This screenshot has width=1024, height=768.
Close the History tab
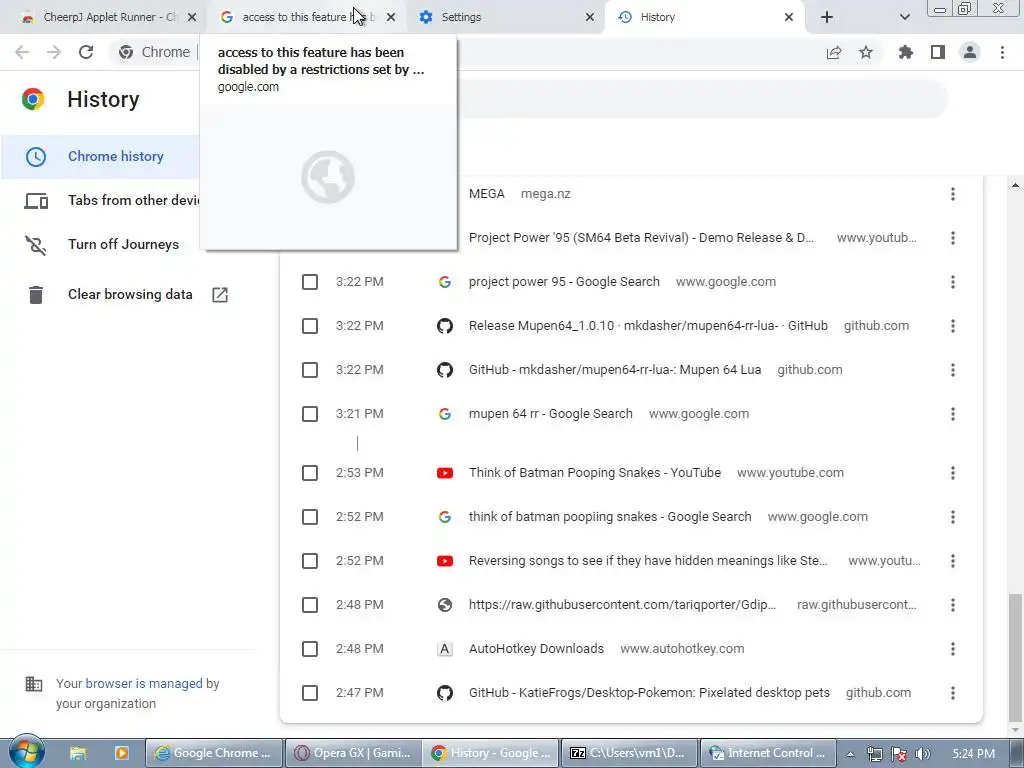tap(789, 17)
